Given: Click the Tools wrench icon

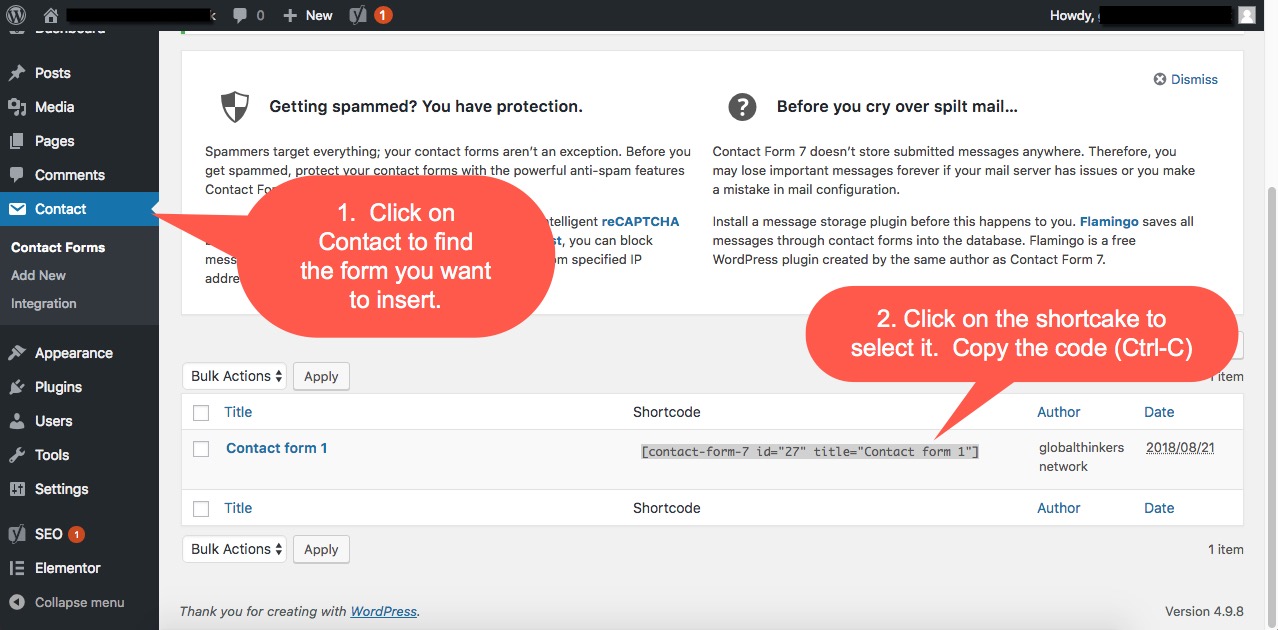Looking at the screenshot, I should pos(16,455).
